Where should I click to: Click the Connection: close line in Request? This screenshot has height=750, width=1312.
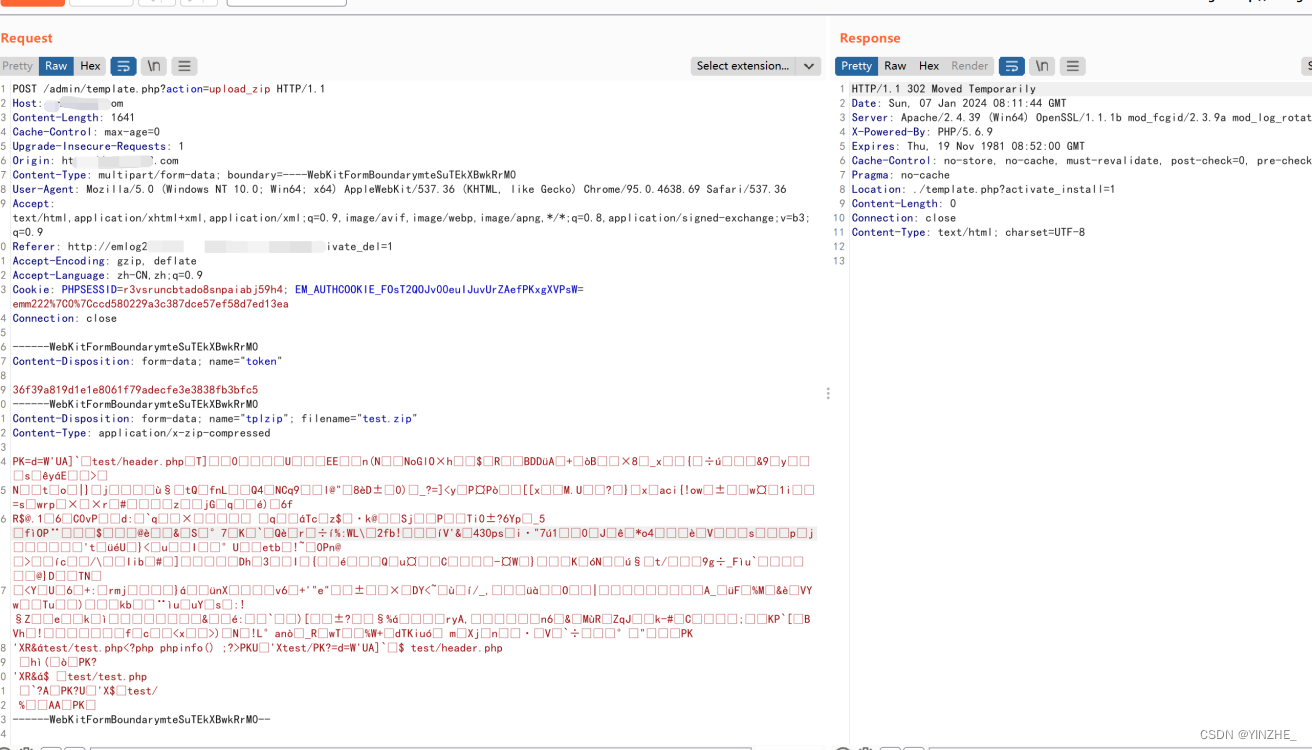click(x=64, y=319)
